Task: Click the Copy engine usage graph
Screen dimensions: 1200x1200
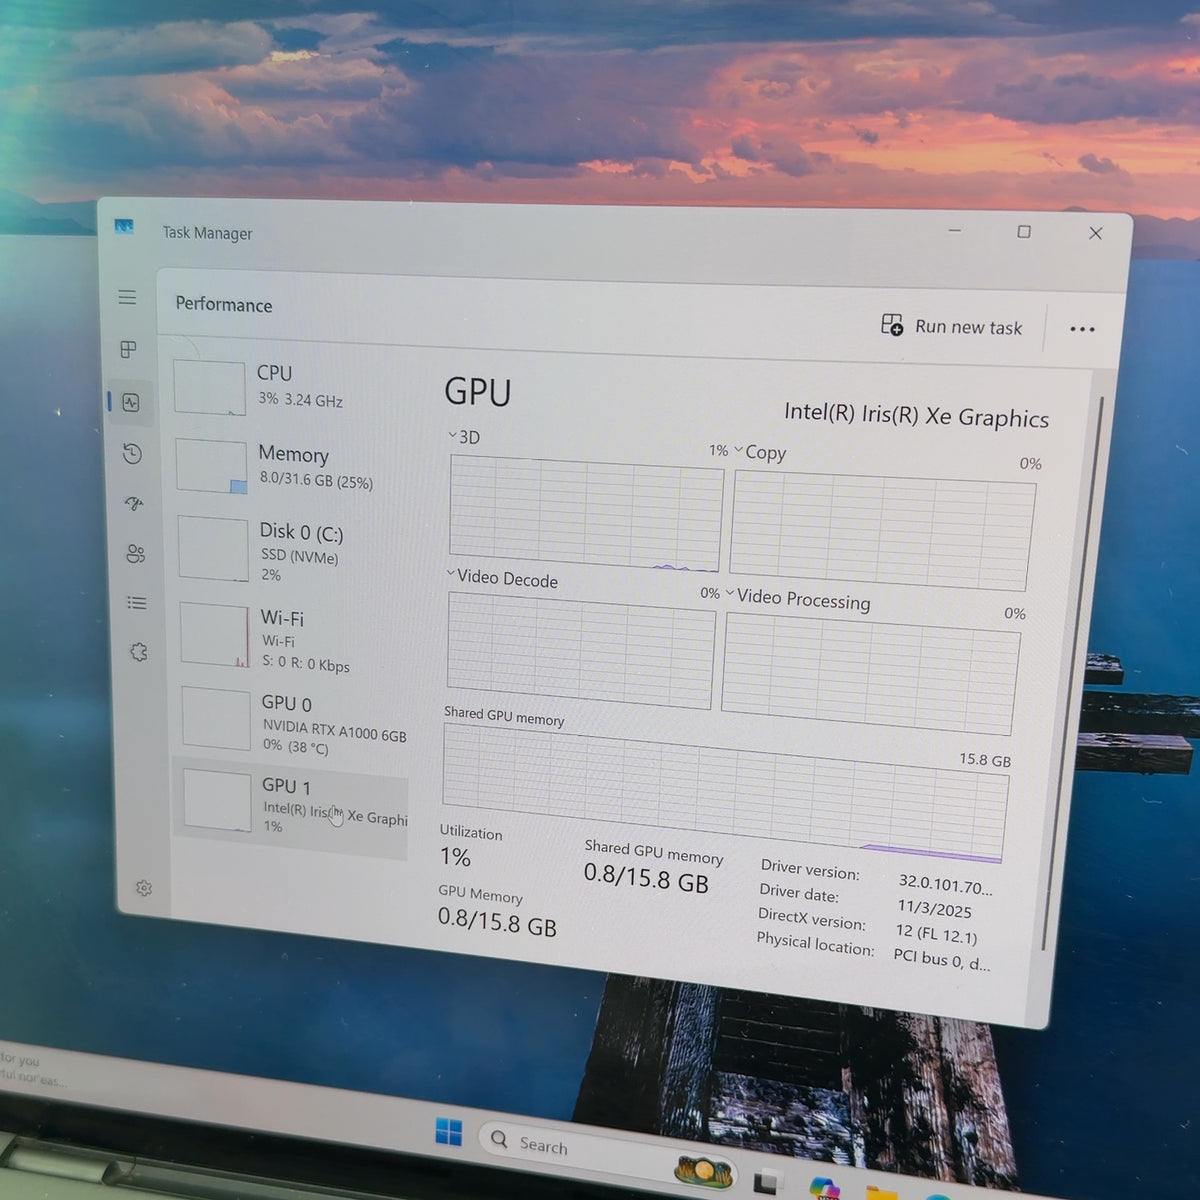Action: 883,531
